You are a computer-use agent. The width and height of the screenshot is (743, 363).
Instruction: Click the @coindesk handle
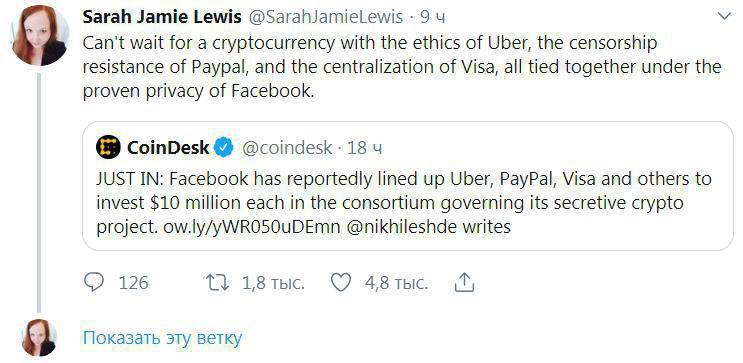[287, 148]
